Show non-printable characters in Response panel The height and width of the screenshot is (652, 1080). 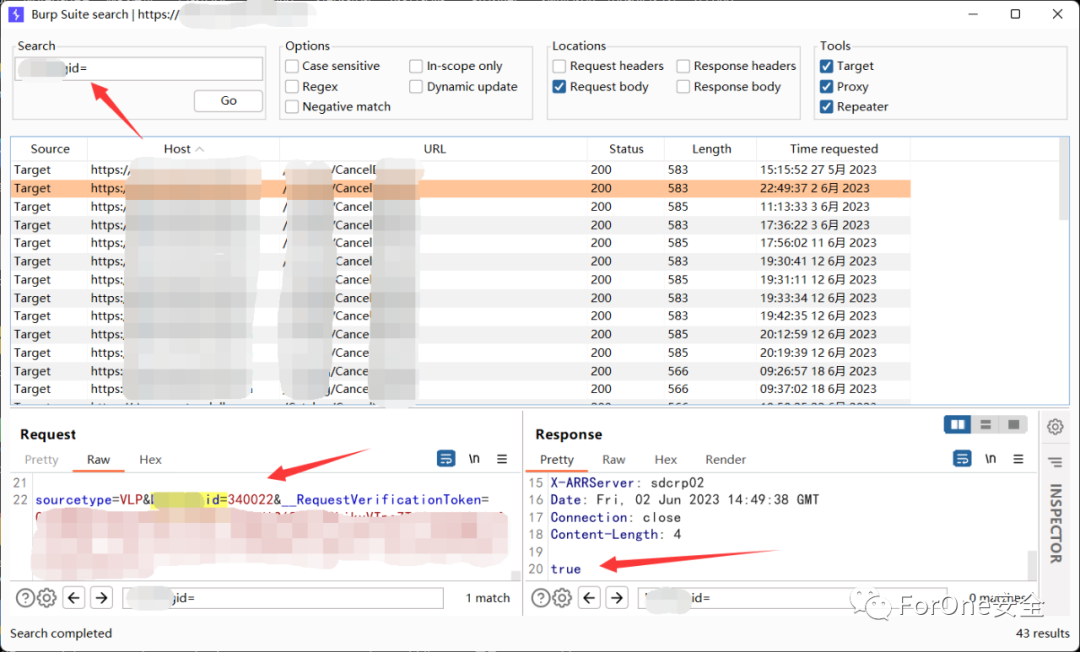[990, 459]
